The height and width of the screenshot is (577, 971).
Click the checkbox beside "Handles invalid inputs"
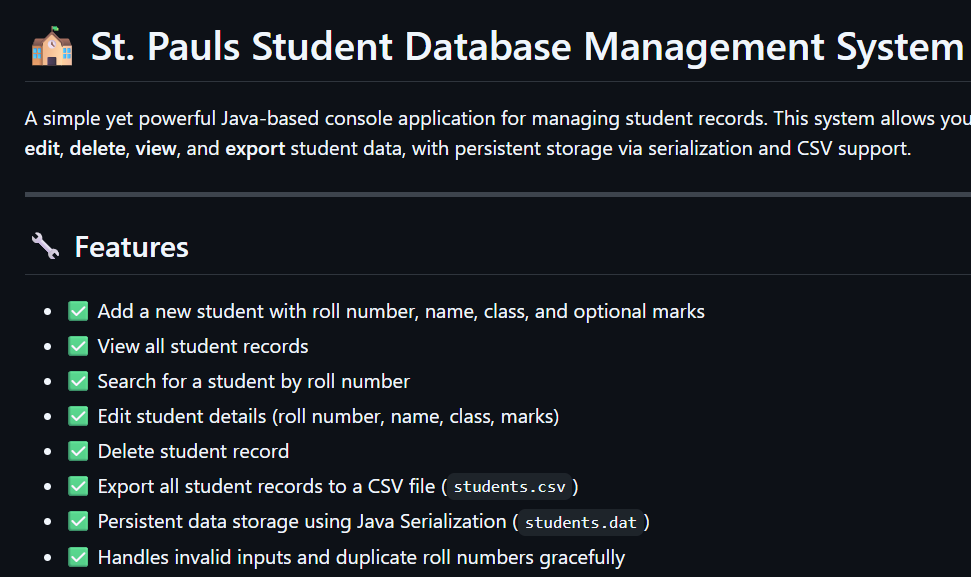[x=78, y=556]
